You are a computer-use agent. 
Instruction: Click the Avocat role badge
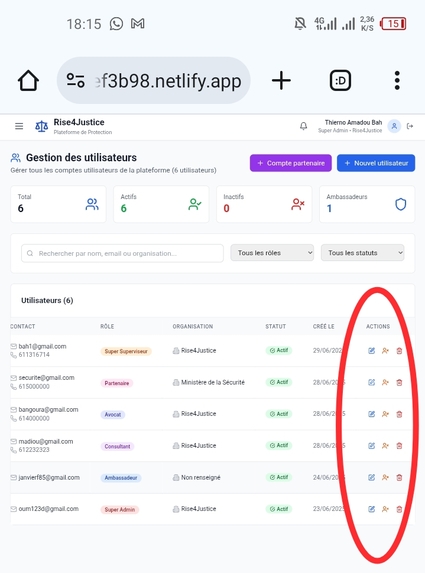pyautogui.click(x=113, y=414)
